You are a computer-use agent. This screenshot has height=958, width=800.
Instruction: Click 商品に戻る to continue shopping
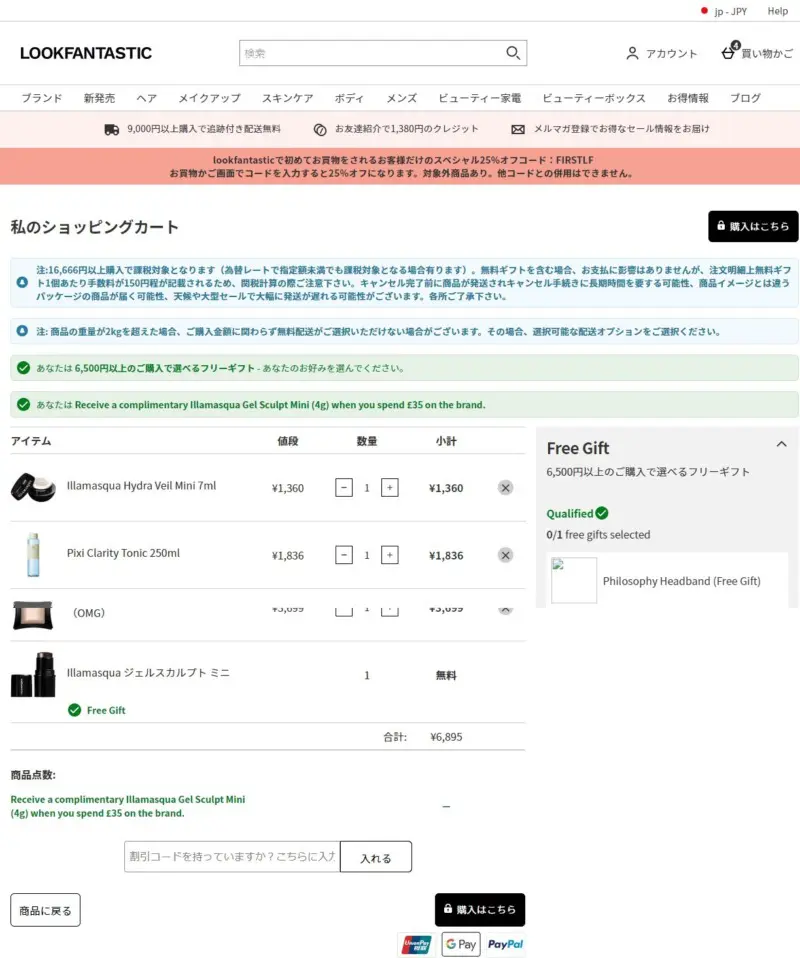click(x=44, y=909)
